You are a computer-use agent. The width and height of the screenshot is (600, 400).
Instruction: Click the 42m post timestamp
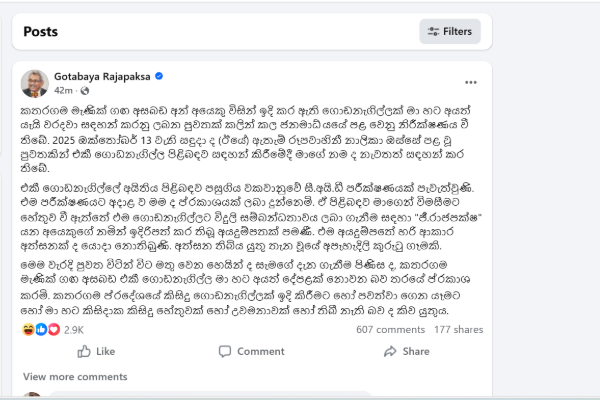(61, 90)
